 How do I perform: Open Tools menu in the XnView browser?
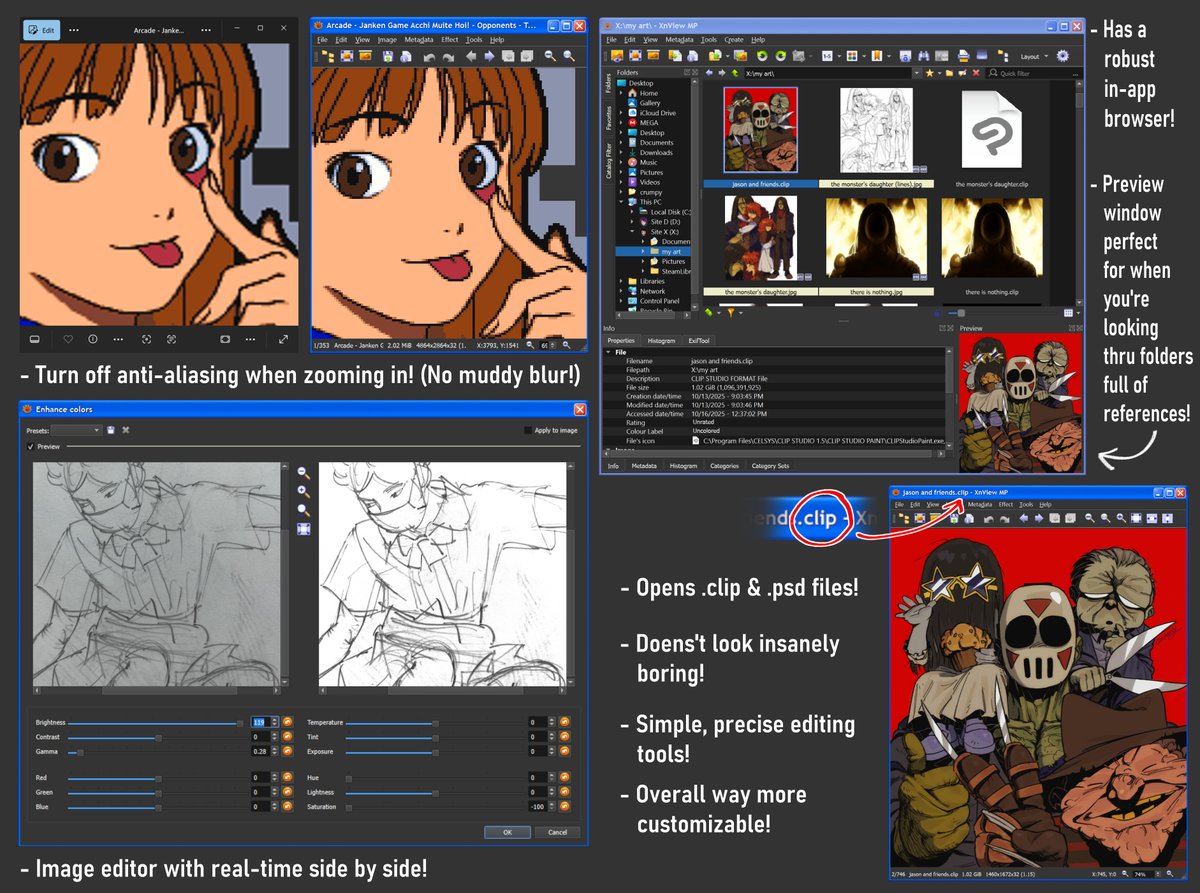tap(708, 39)
